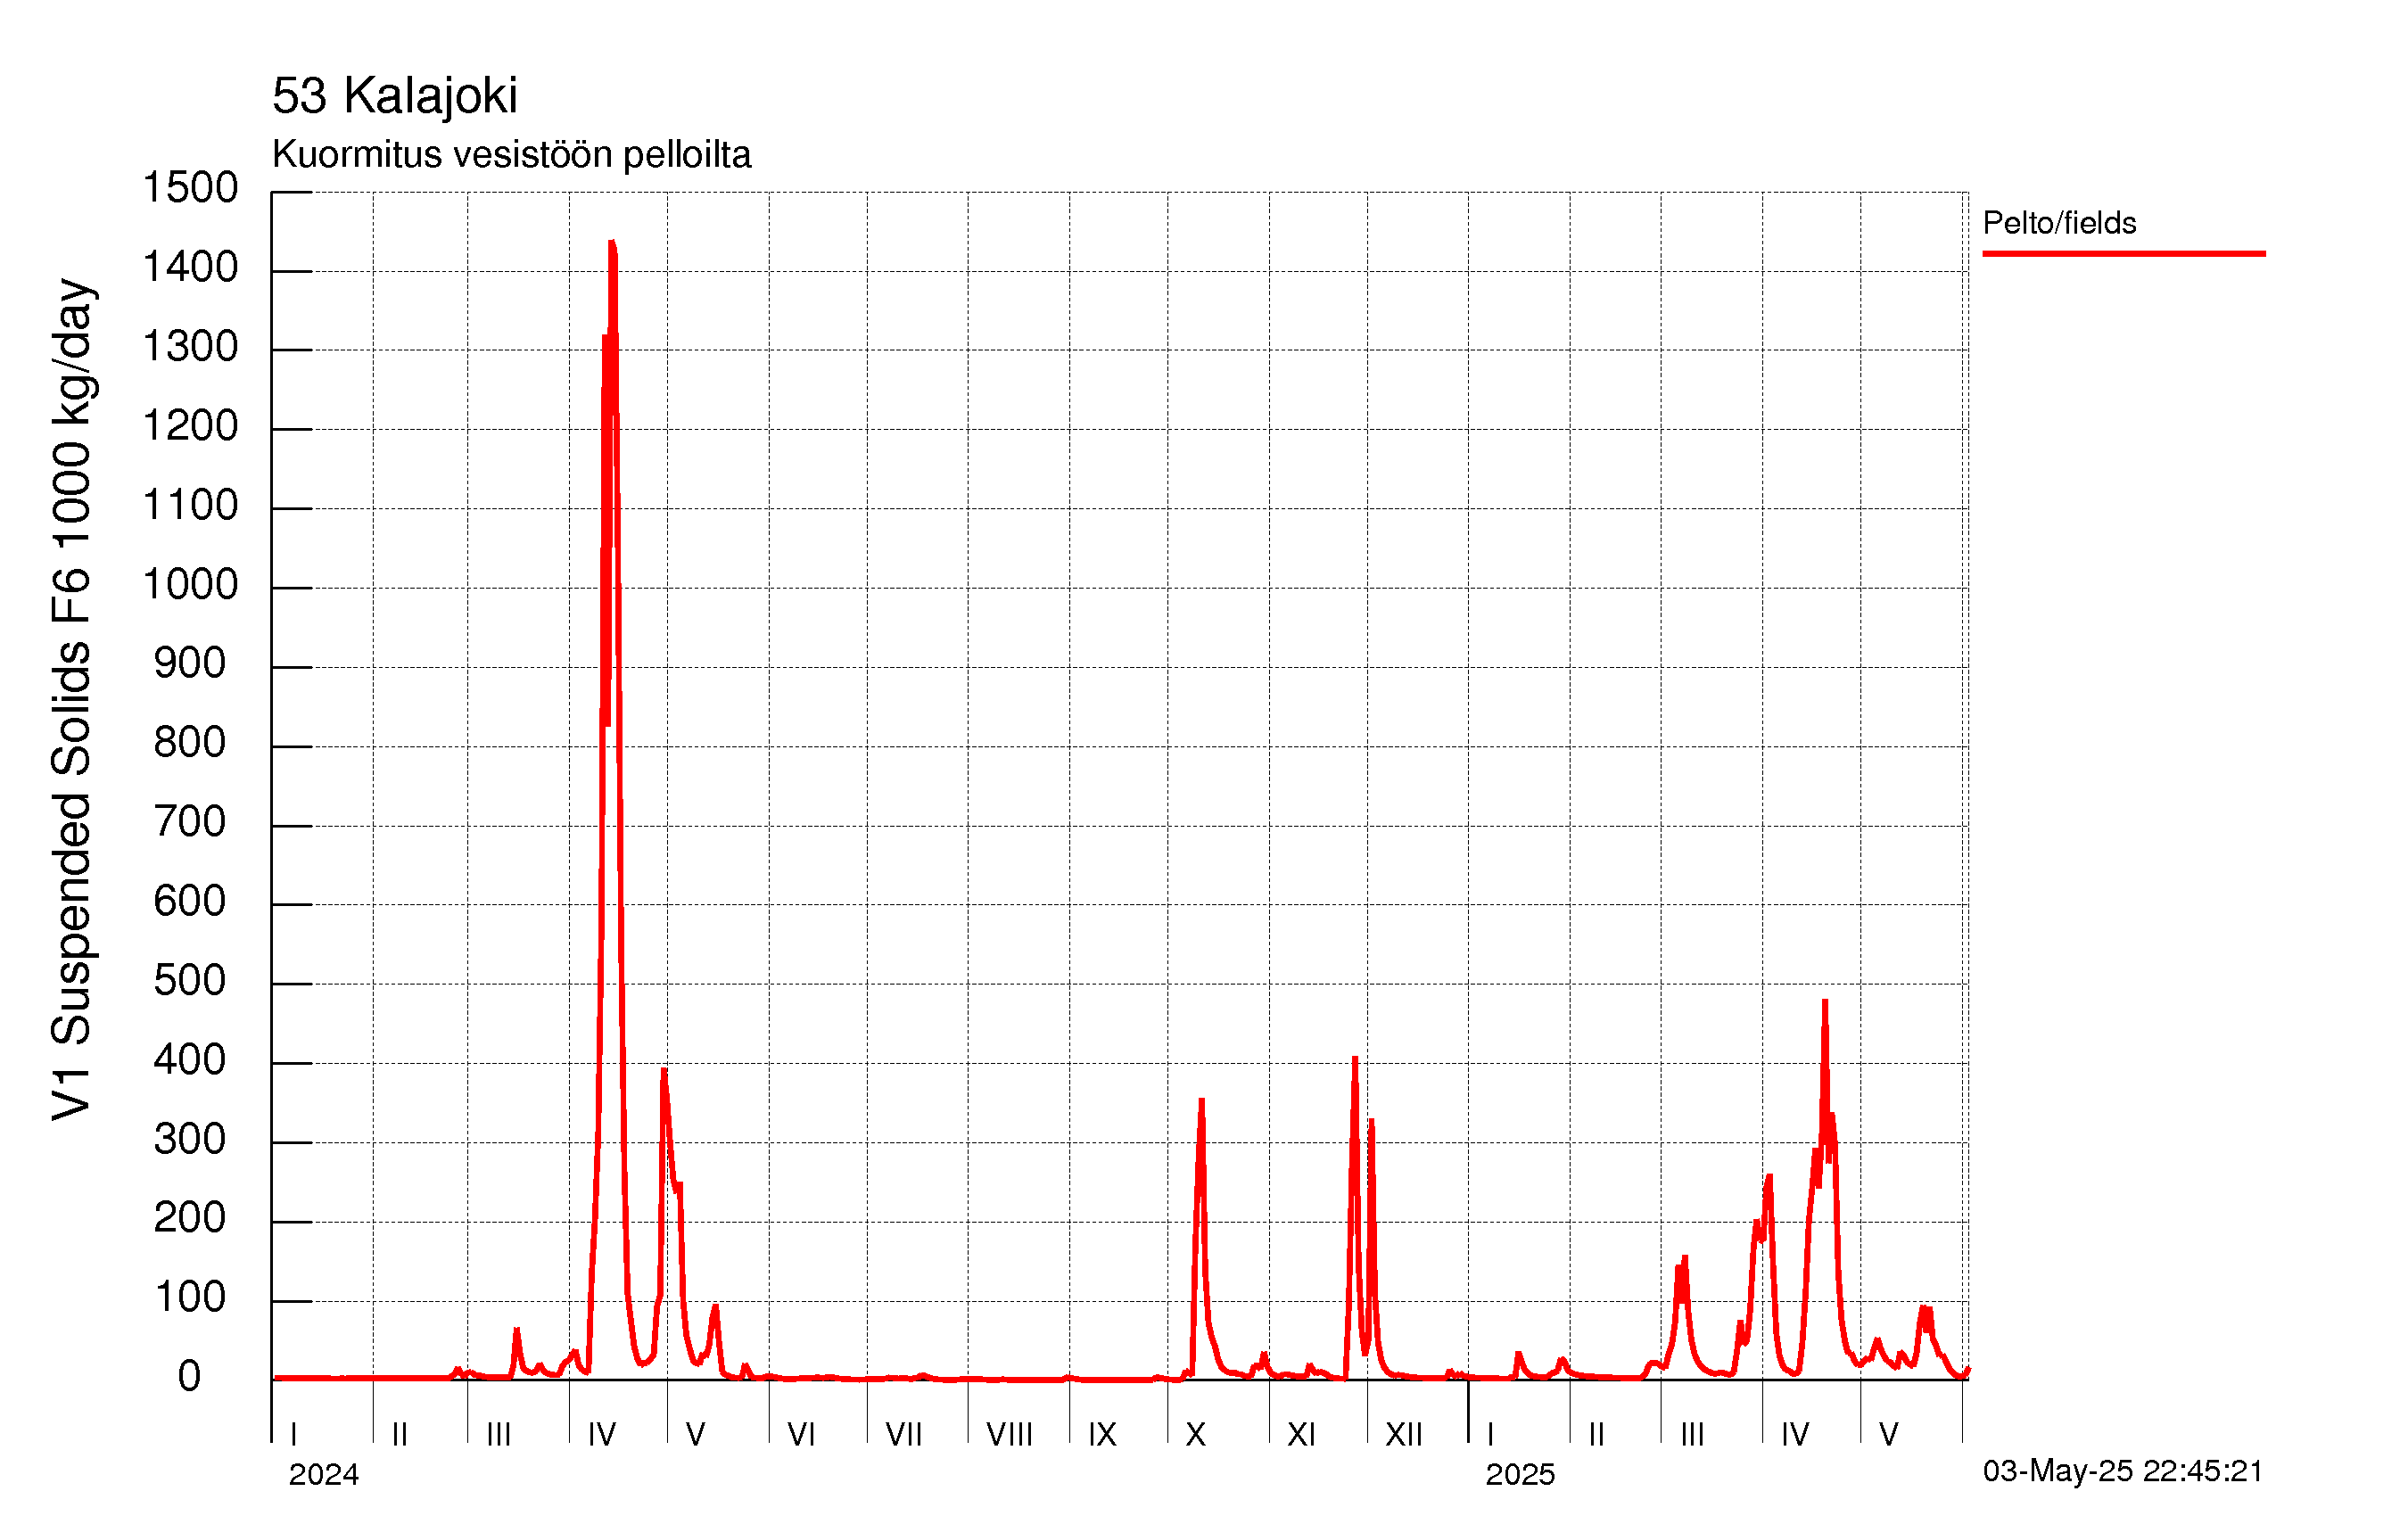
Task: Click the chart title '53 Kalajoki'
Action: (395, 96)
